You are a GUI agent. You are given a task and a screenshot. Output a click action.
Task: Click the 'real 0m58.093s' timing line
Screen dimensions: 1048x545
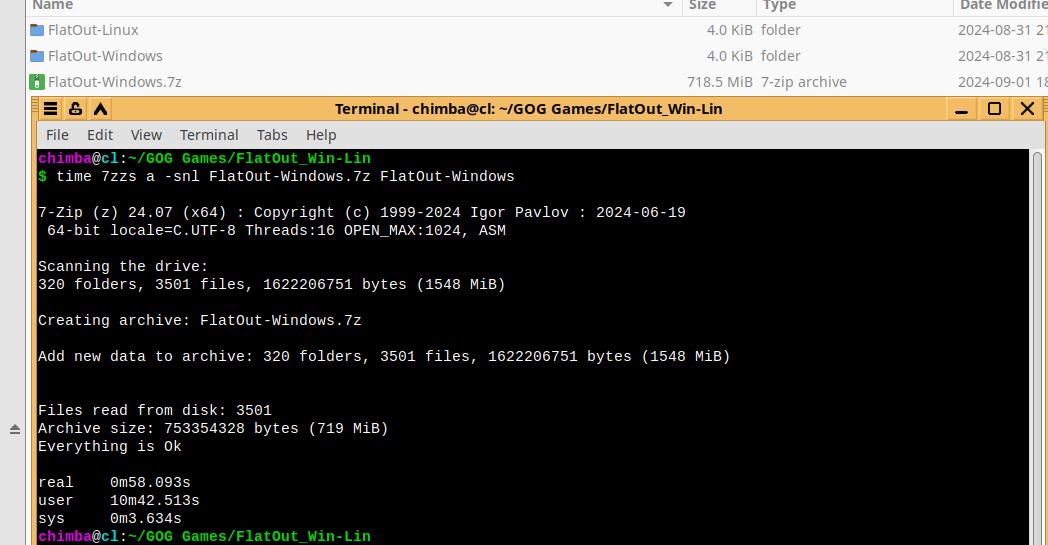tap(114, 483)
